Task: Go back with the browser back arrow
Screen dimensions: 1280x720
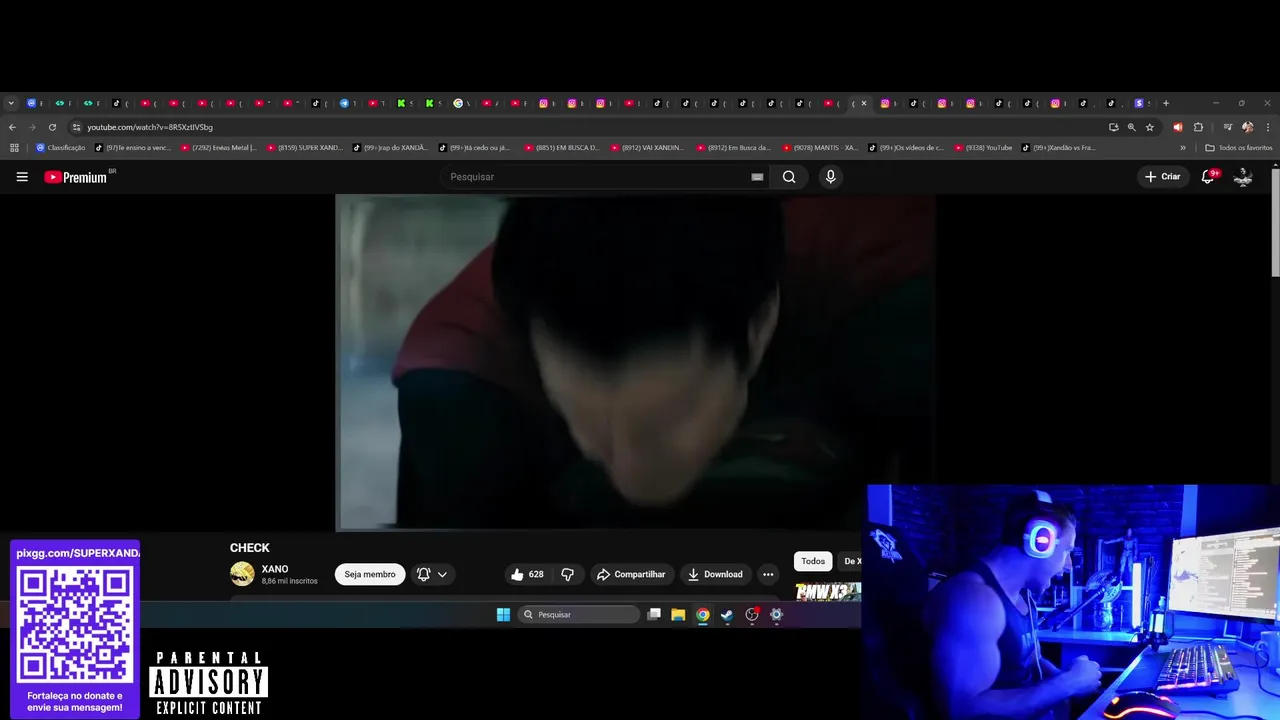Action: 12,127
